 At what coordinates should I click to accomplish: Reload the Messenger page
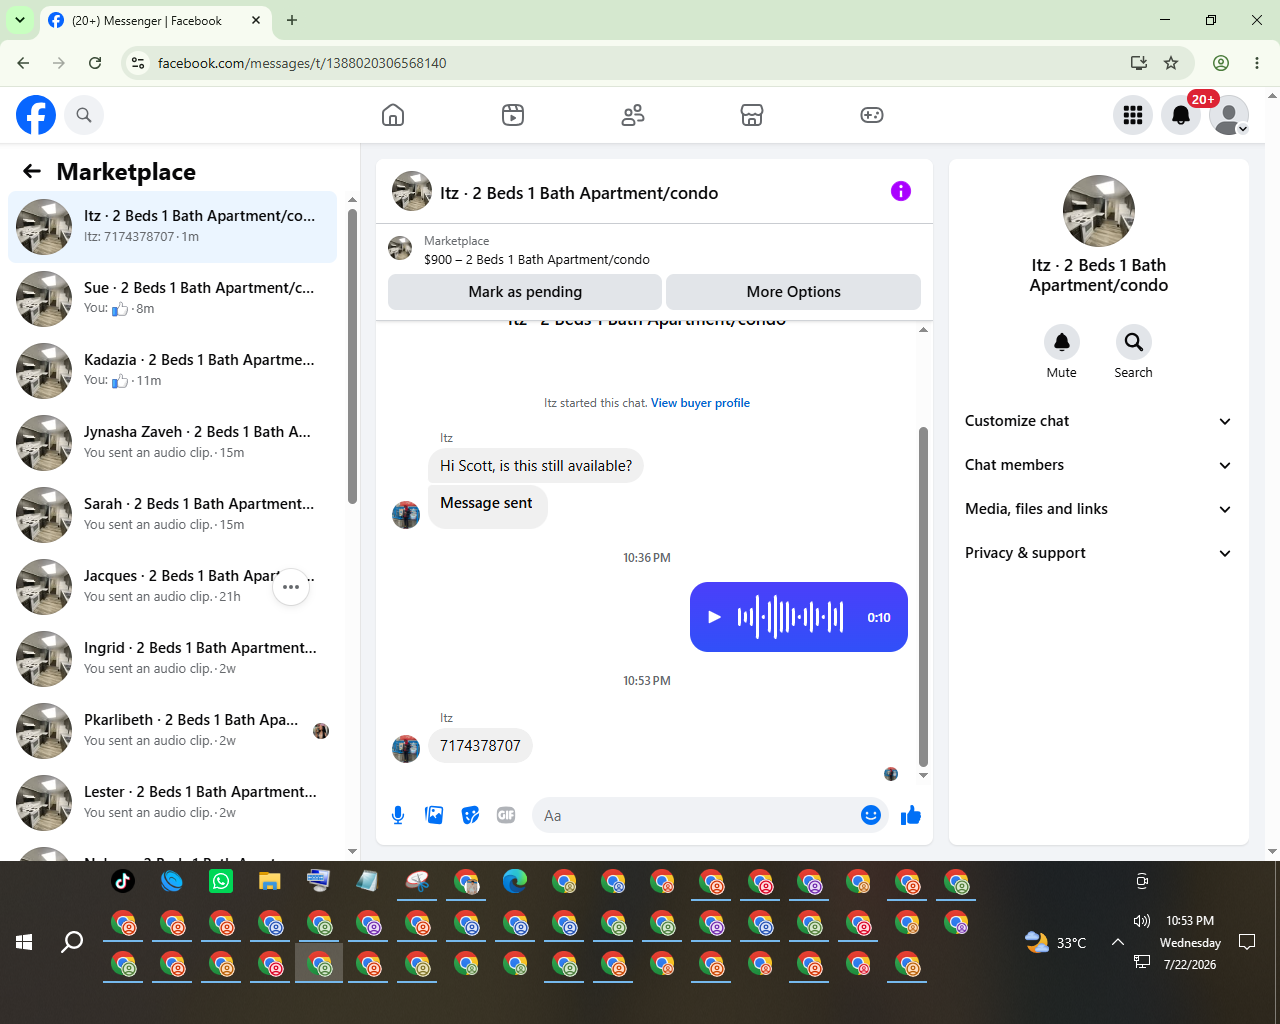(x=95, y=63)
